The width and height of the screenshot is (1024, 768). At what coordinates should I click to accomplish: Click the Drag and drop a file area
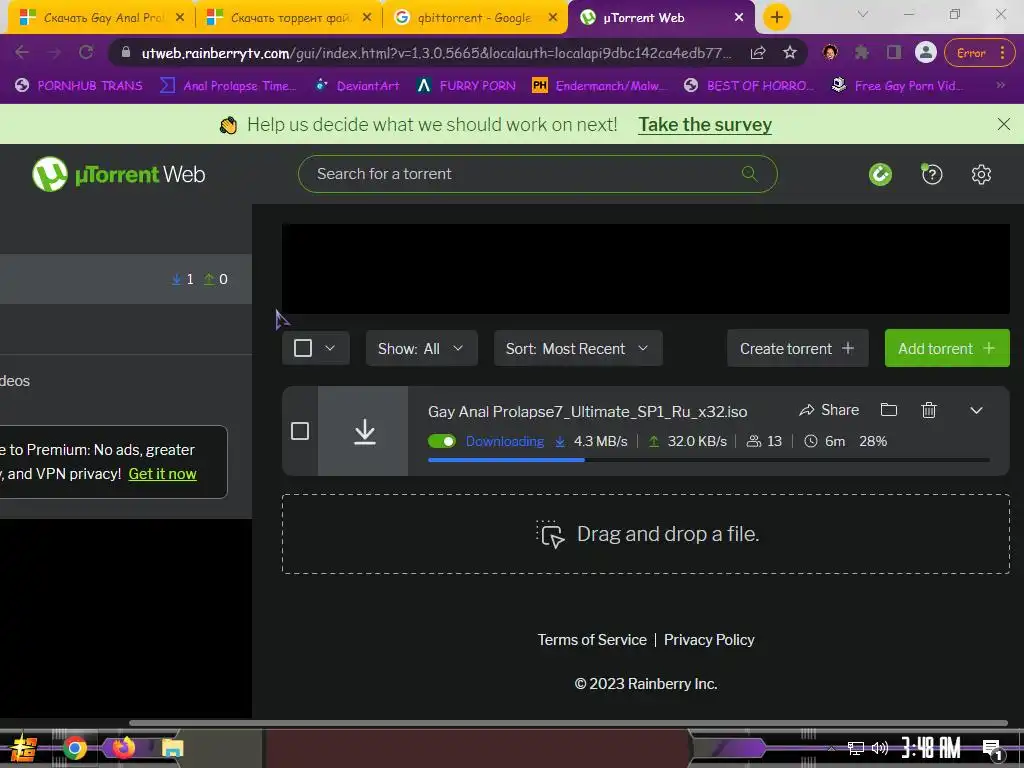[645, 534]
